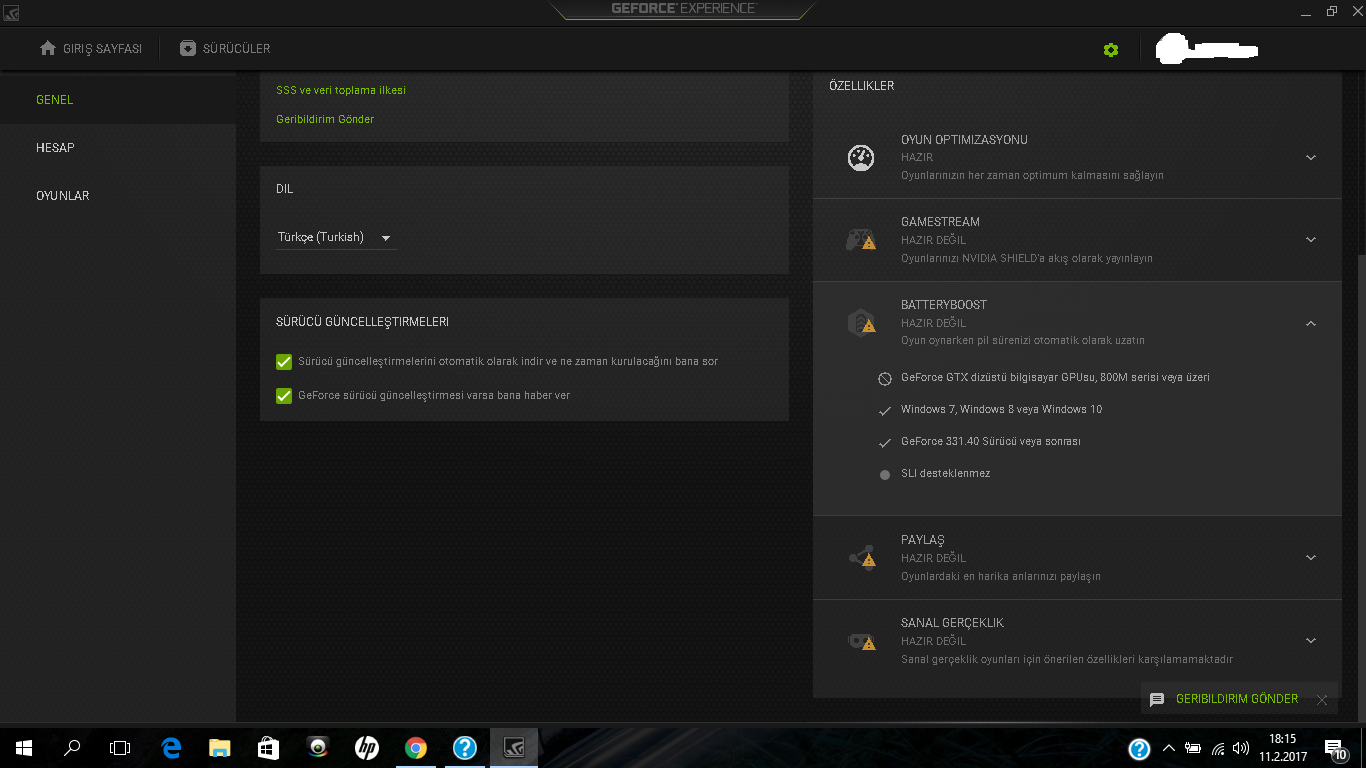Expand the GameStream section chevron

pos(1311,240)
